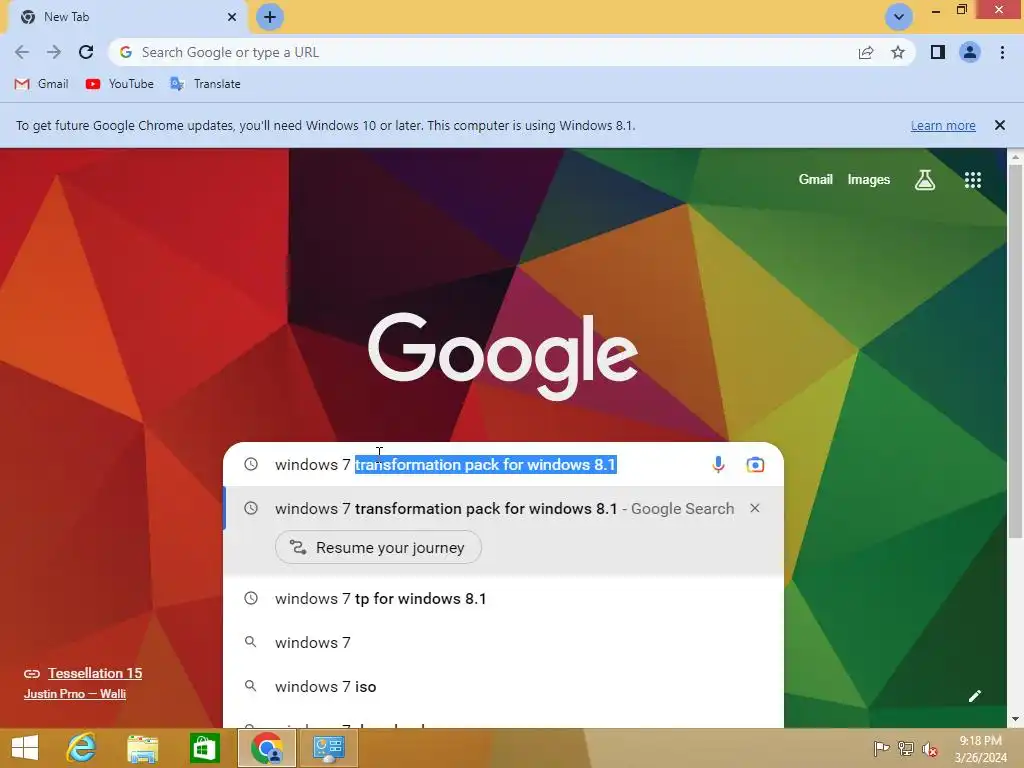The height and width of the screenshot is (768, 1024).
Task: Select the transformation pack for windows 8.1 suggestion
Action: click(x=504, y=509)
